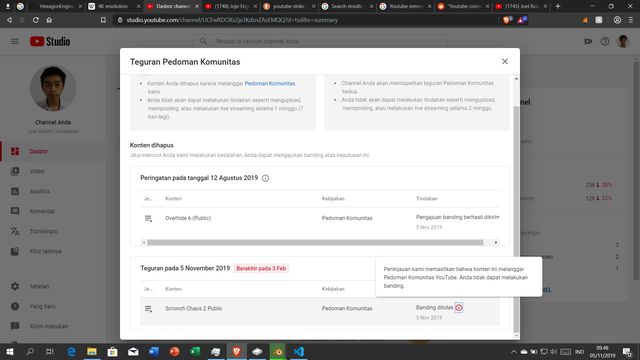This screenshot has height=360, width=640.
Task: Click the dialog vertical scrollbar up arrow
Action: (516, 78)
